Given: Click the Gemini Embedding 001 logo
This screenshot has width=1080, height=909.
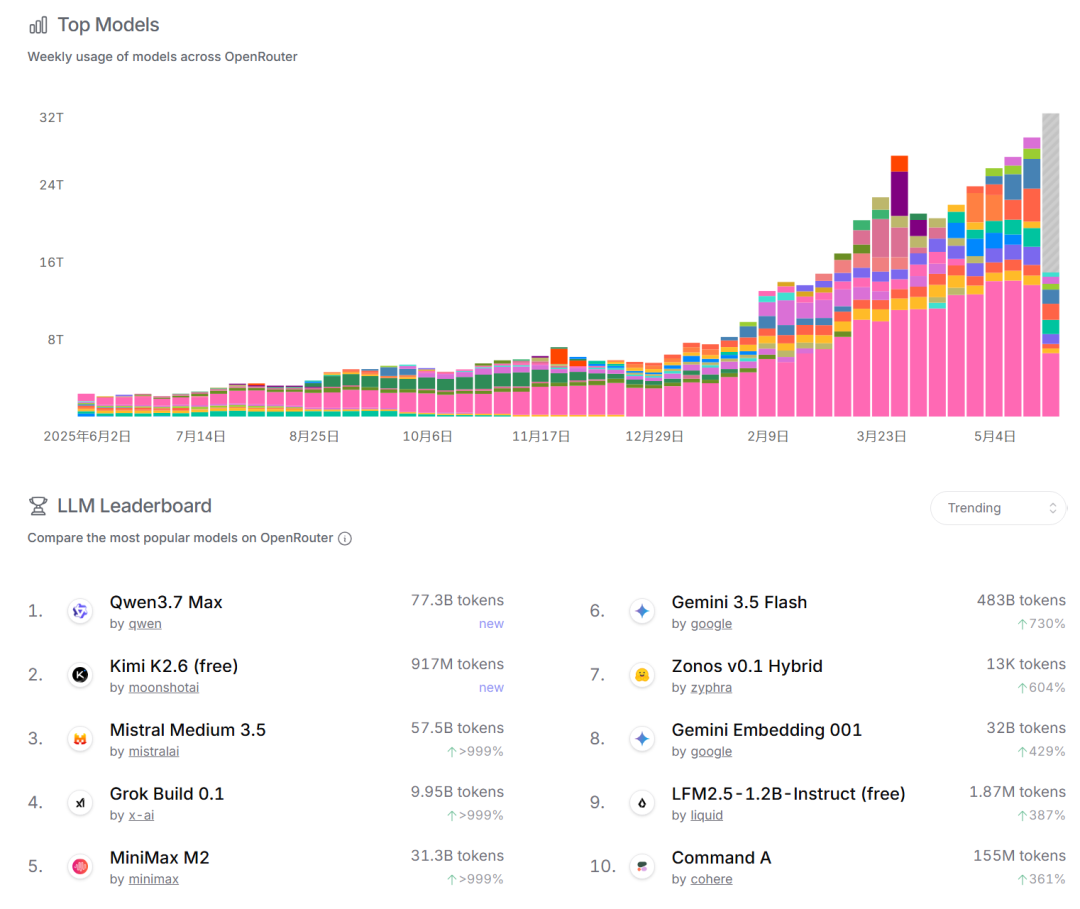Looking at the screenshot, I should point(642,739).
